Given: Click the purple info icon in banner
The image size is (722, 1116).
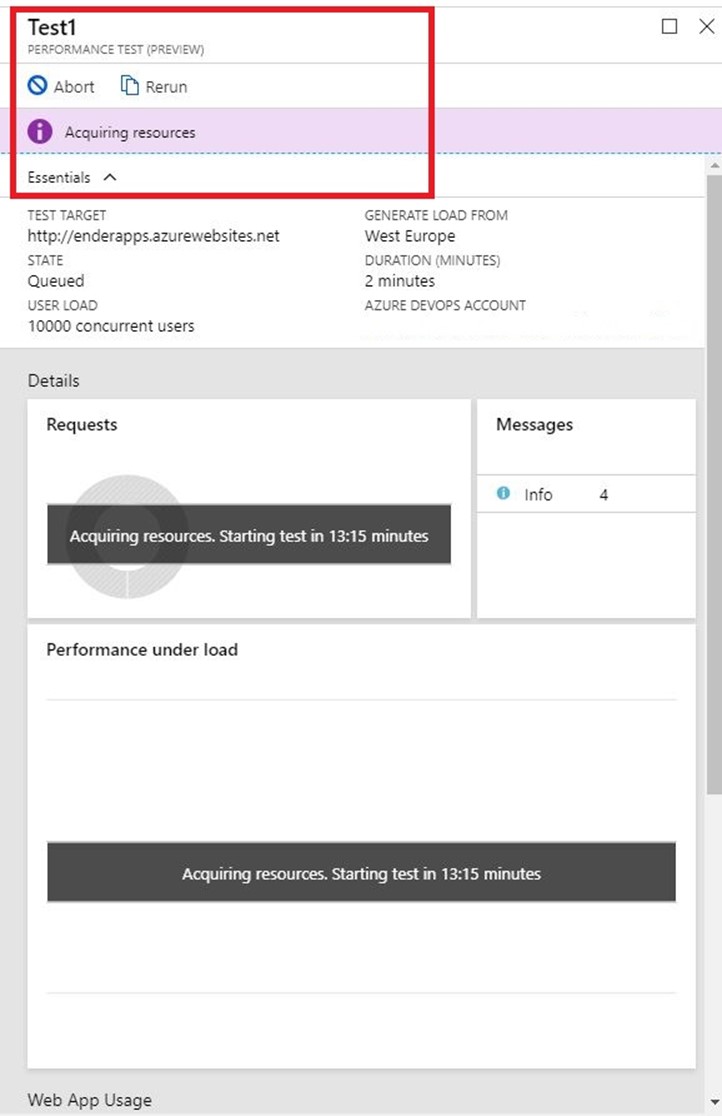Looking at the screenshot, I should click(40, 132).
